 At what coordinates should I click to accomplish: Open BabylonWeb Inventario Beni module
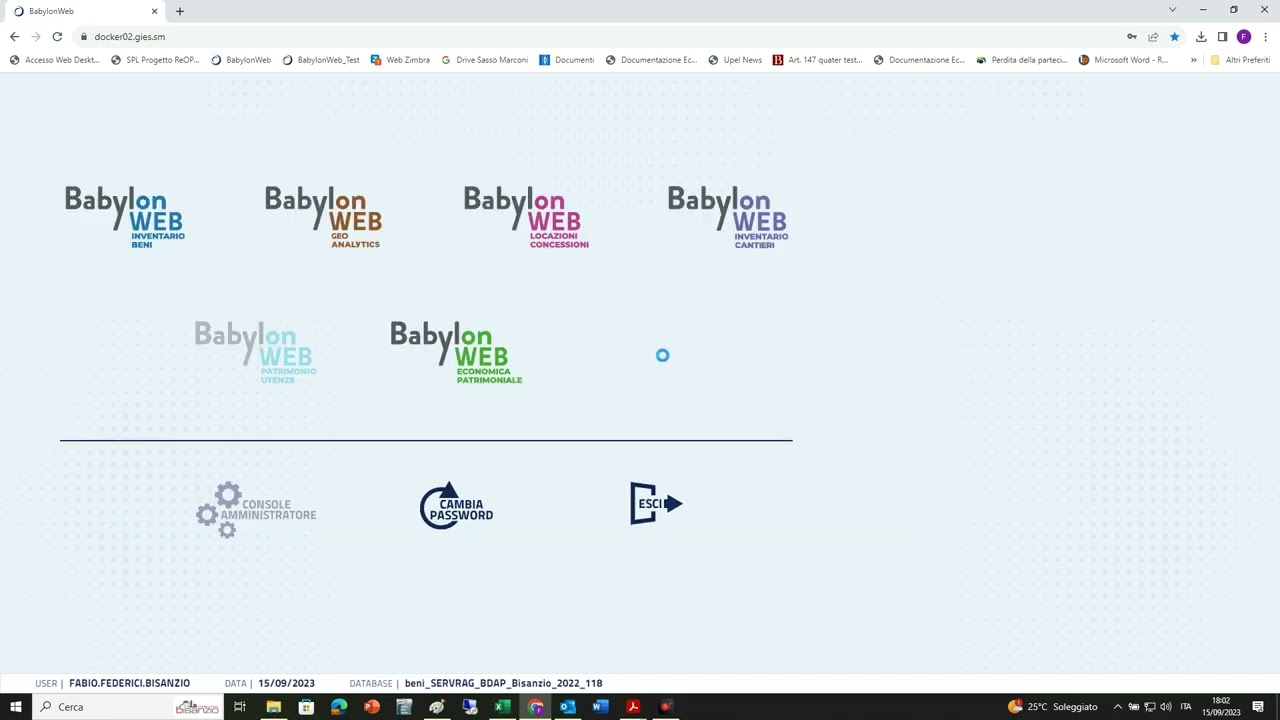tap(125, 217)
